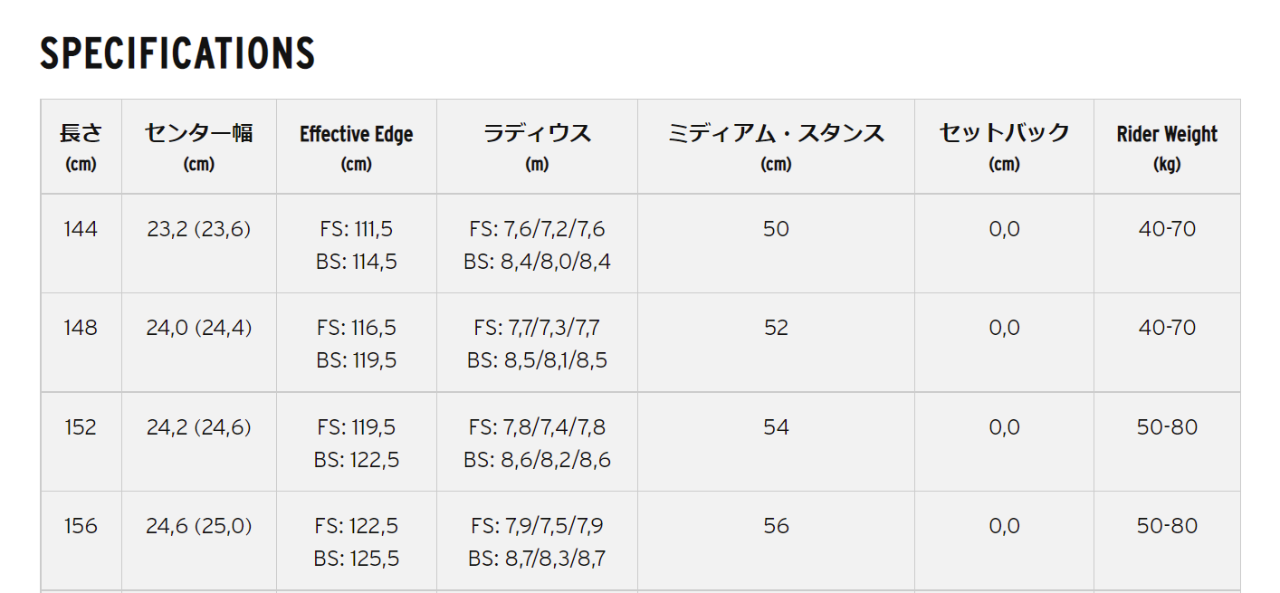This screenshot has width=1280, height=593.
Task: Select rider weight 50-80 in 152 row
Action: point(1167,427)
